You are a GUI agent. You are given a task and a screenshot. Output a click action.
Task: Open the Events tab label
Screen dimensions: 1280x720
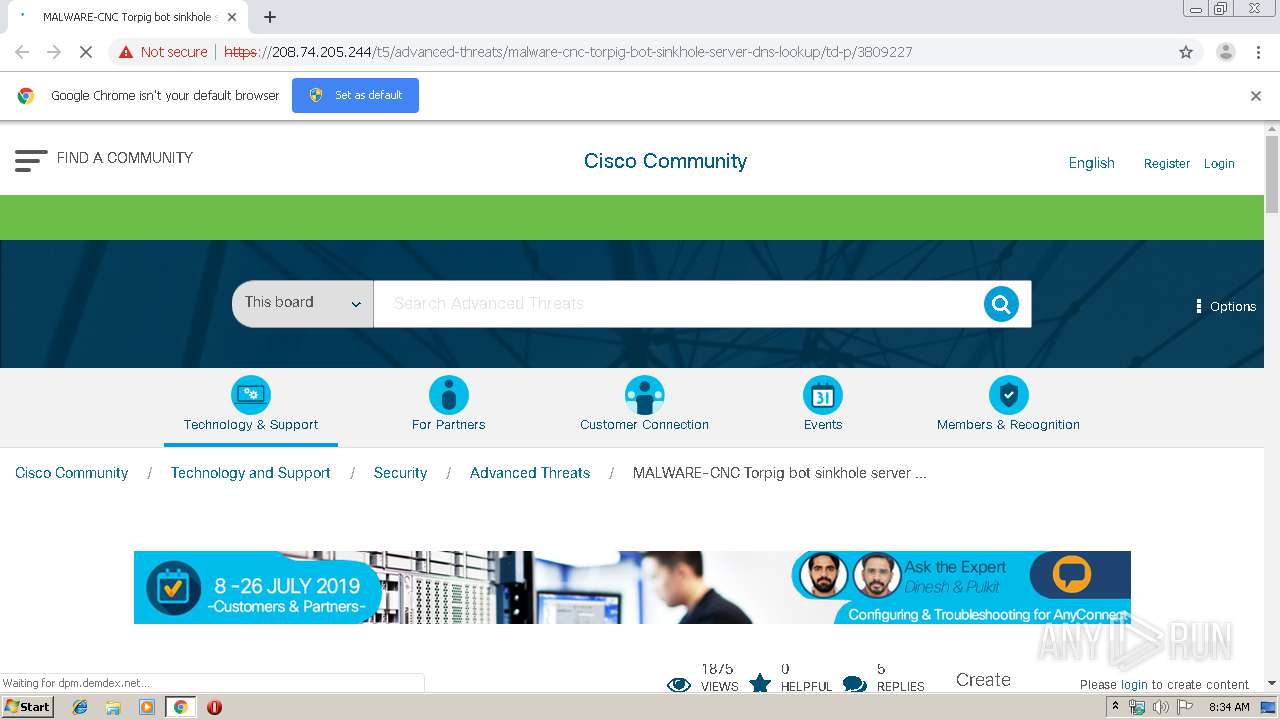click(823, 425)
